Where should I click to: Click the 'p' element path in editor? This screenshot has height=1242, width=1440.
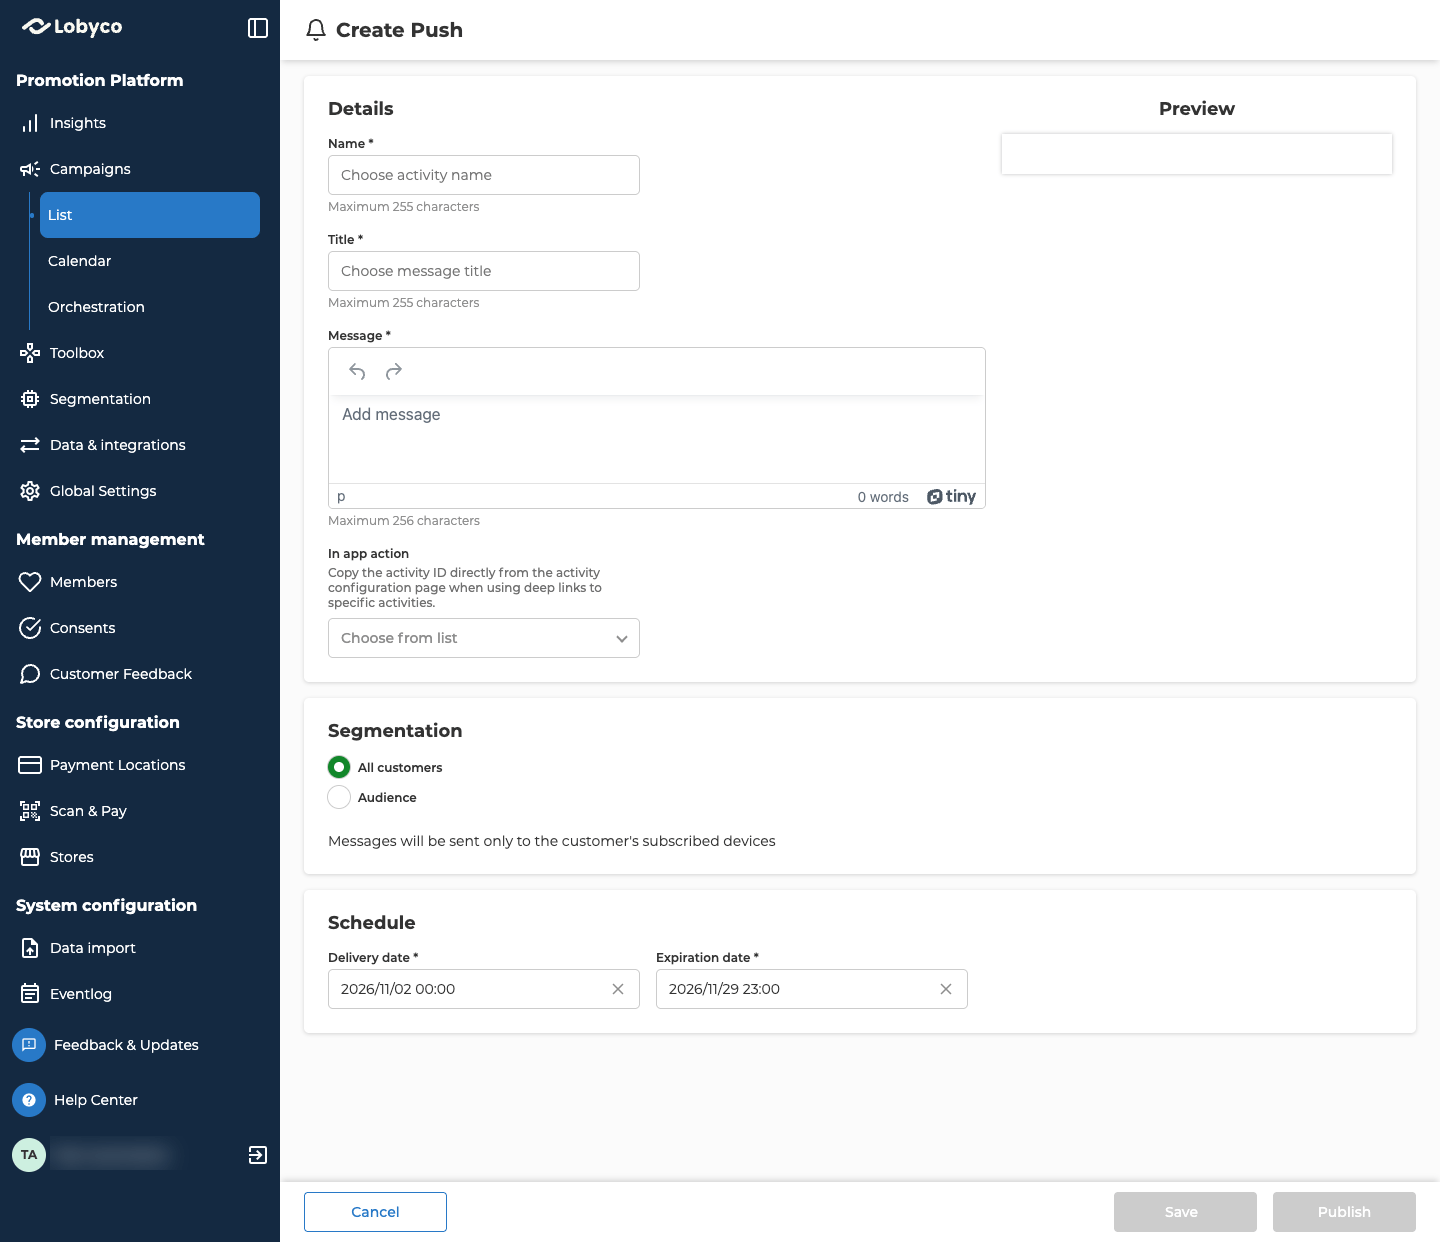341,497
